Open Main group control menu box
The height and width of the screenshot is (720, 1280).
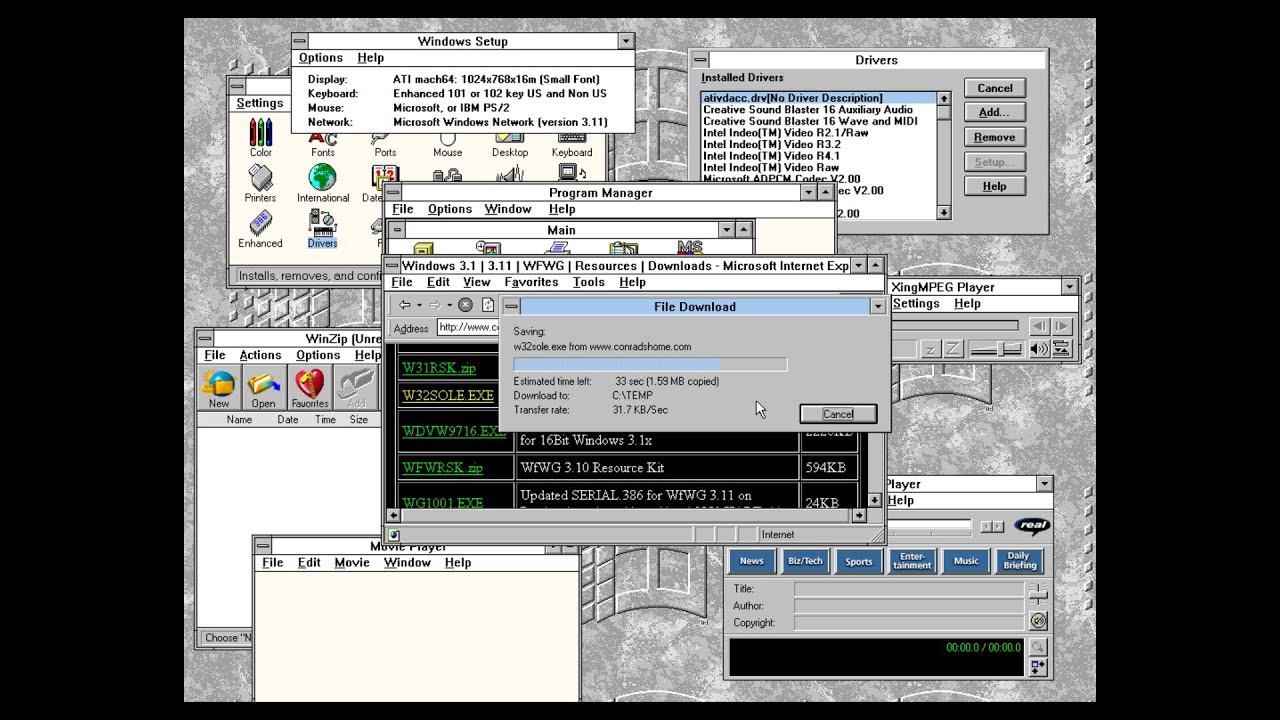coord(397,230)
